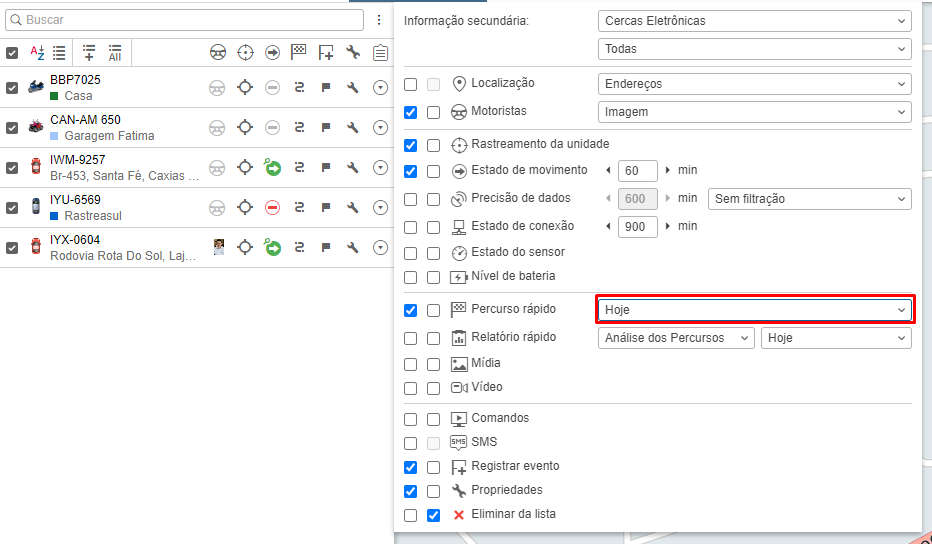Open additional menu arrow for IYX-0604

coord(380,248)
